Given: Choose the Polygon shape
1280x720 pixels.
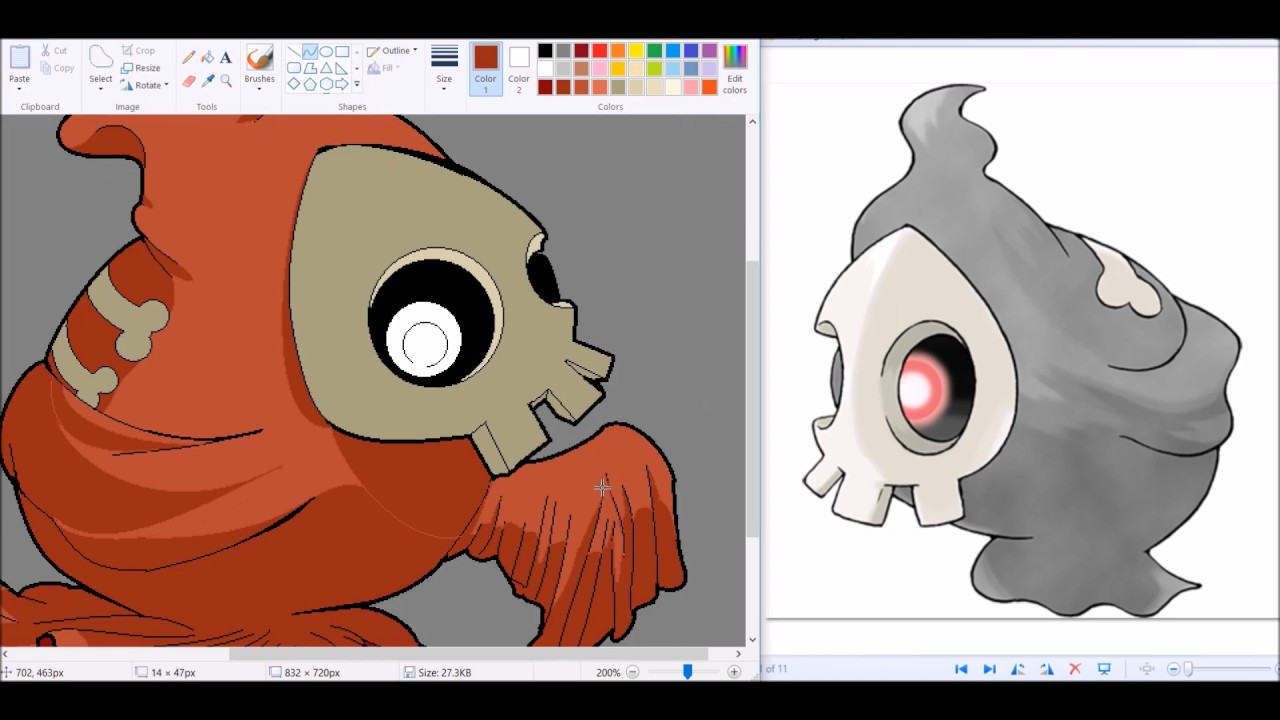Looking at the screenshot, I should pyautogui.click(x=310, y=68).
